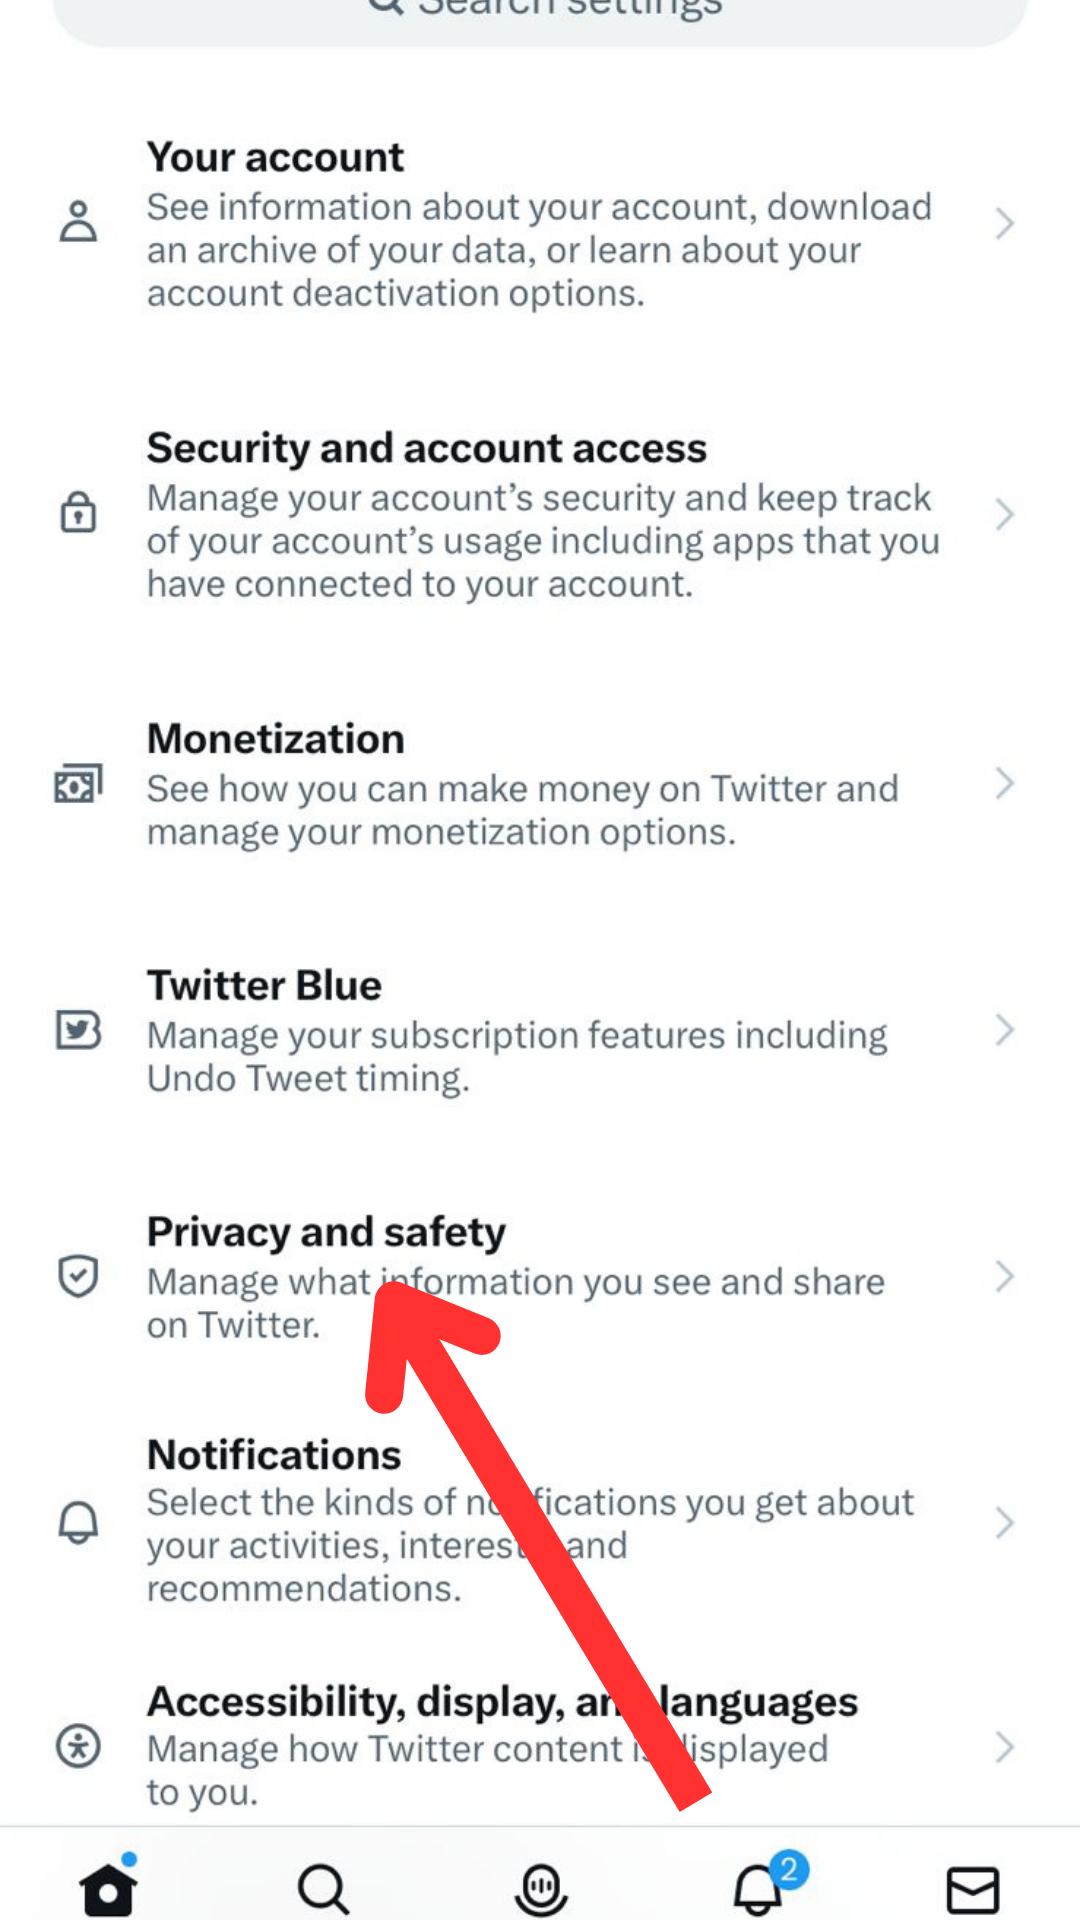
Task: Open Messages envelope icon
Action: point(972,1890)
